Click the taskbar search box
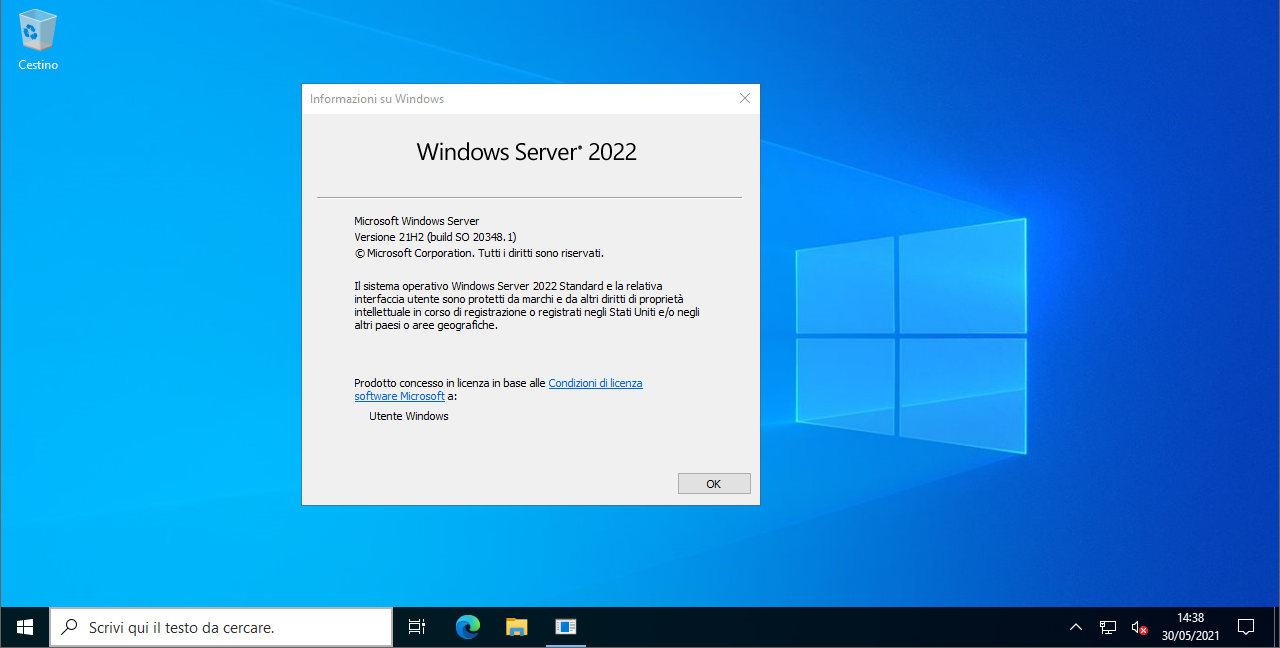 click(x=221, y=627)
